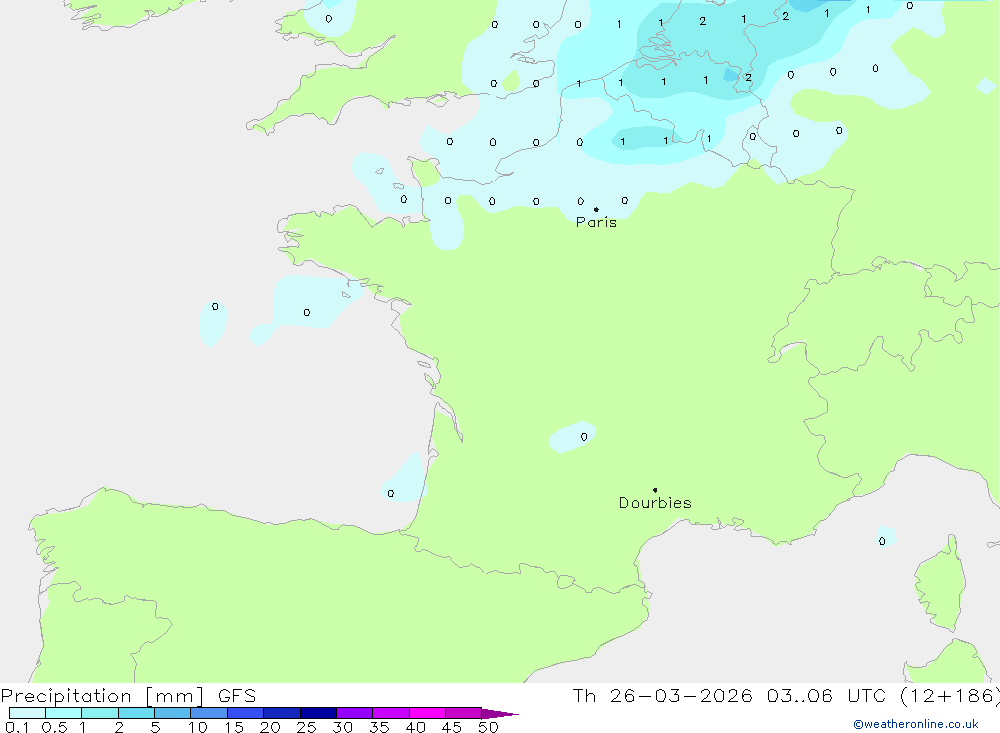Click the legend value label 45
The width and height of the screenshot is (1000, 733).
452,727
